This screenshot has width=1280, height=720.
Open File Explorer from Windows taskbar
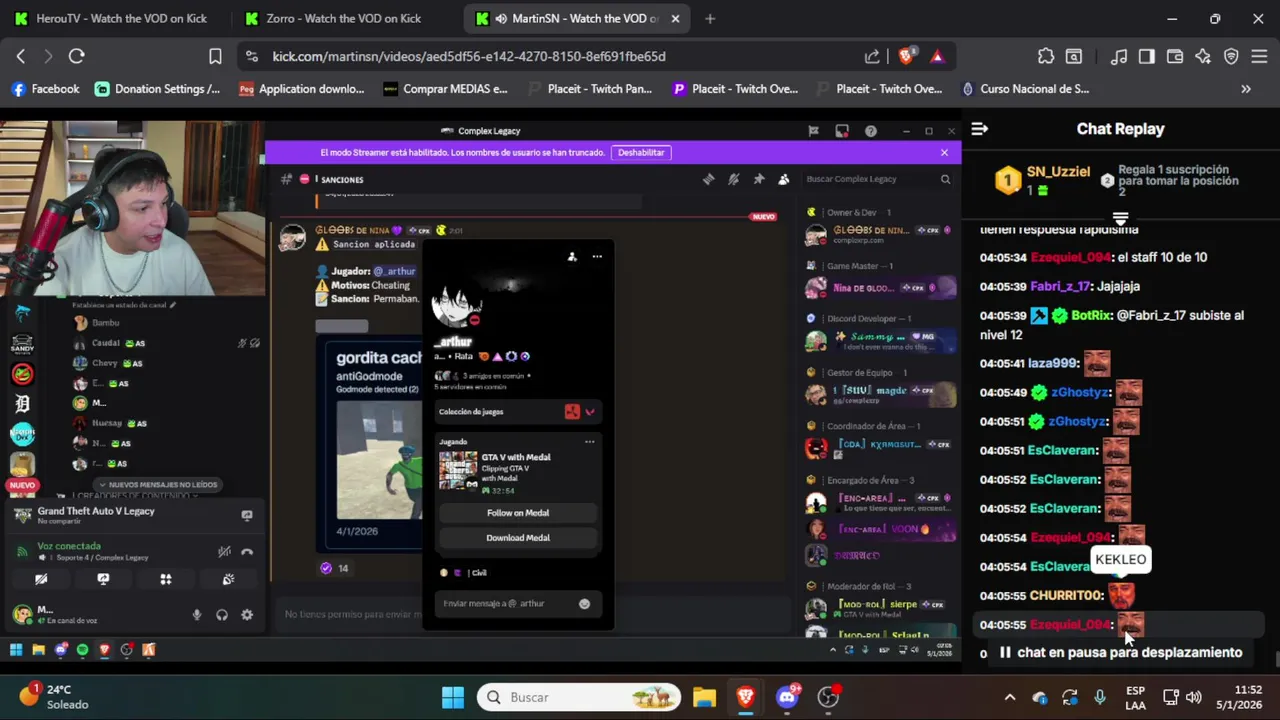(704, 697)
